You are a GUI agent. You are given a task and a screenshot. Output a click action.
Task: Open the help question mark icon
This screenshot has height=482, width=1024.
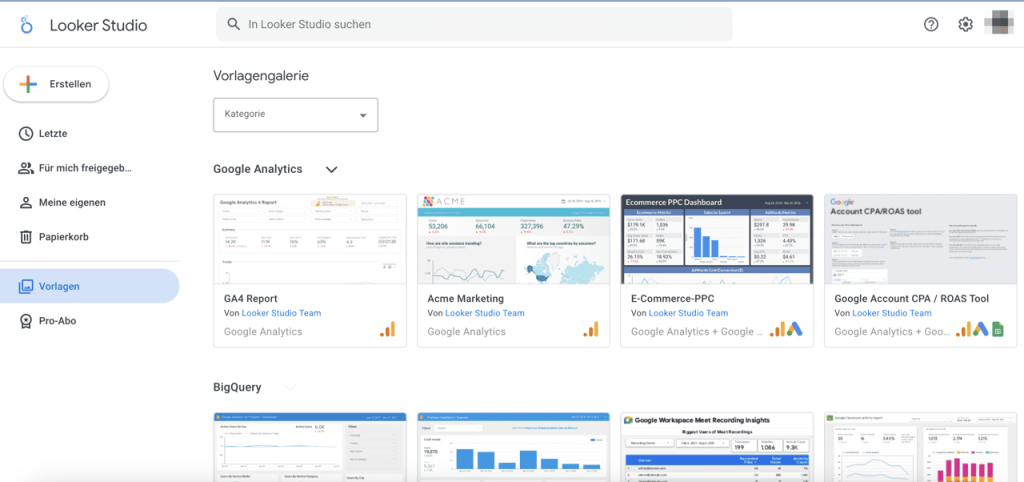931,24
